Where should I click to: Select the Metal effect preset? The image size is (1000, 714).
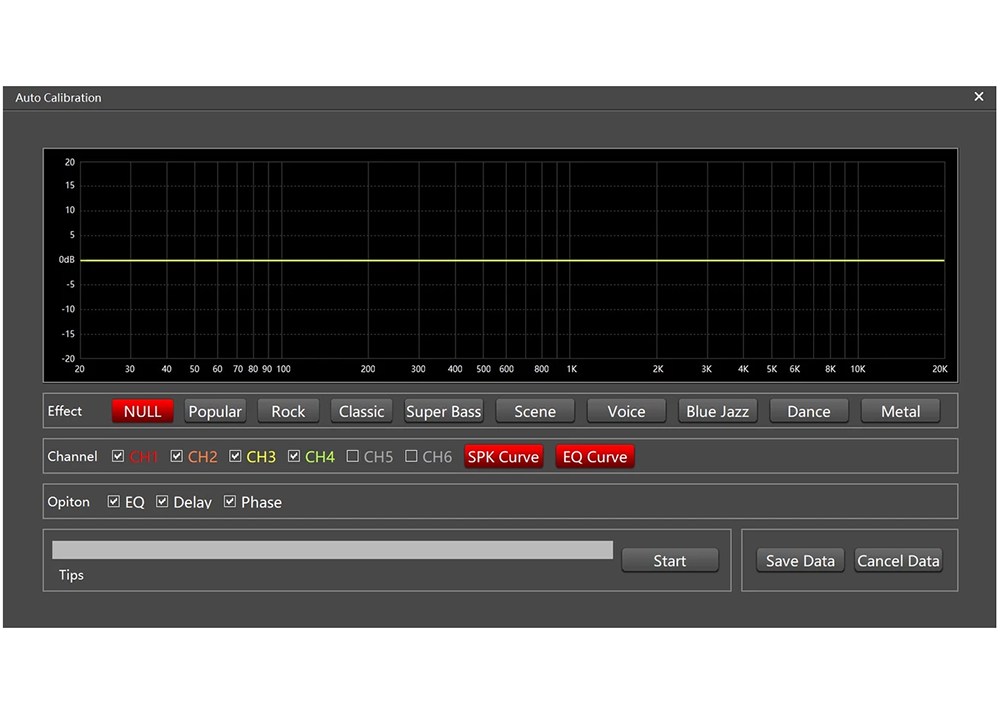tap(900, 411)
